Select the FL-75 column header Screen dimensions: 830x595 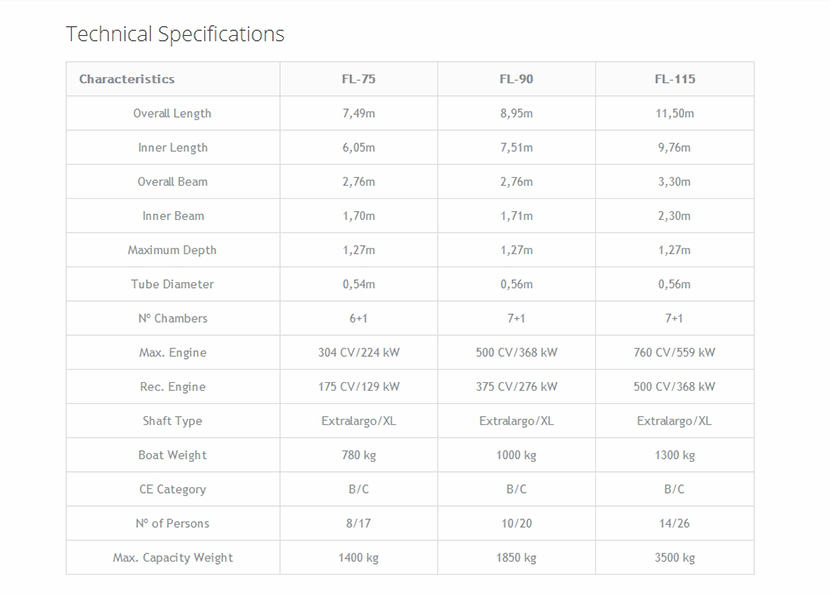click(x=358, y=79)
